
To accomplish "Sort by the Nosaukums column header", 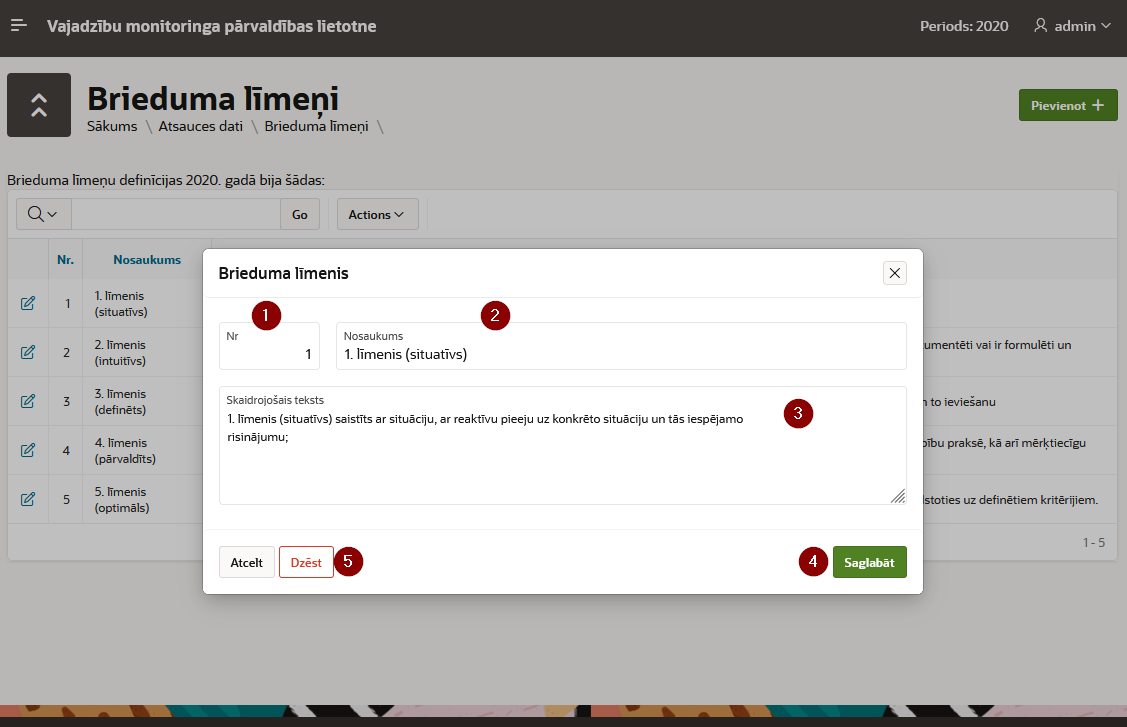I will 147,259.
